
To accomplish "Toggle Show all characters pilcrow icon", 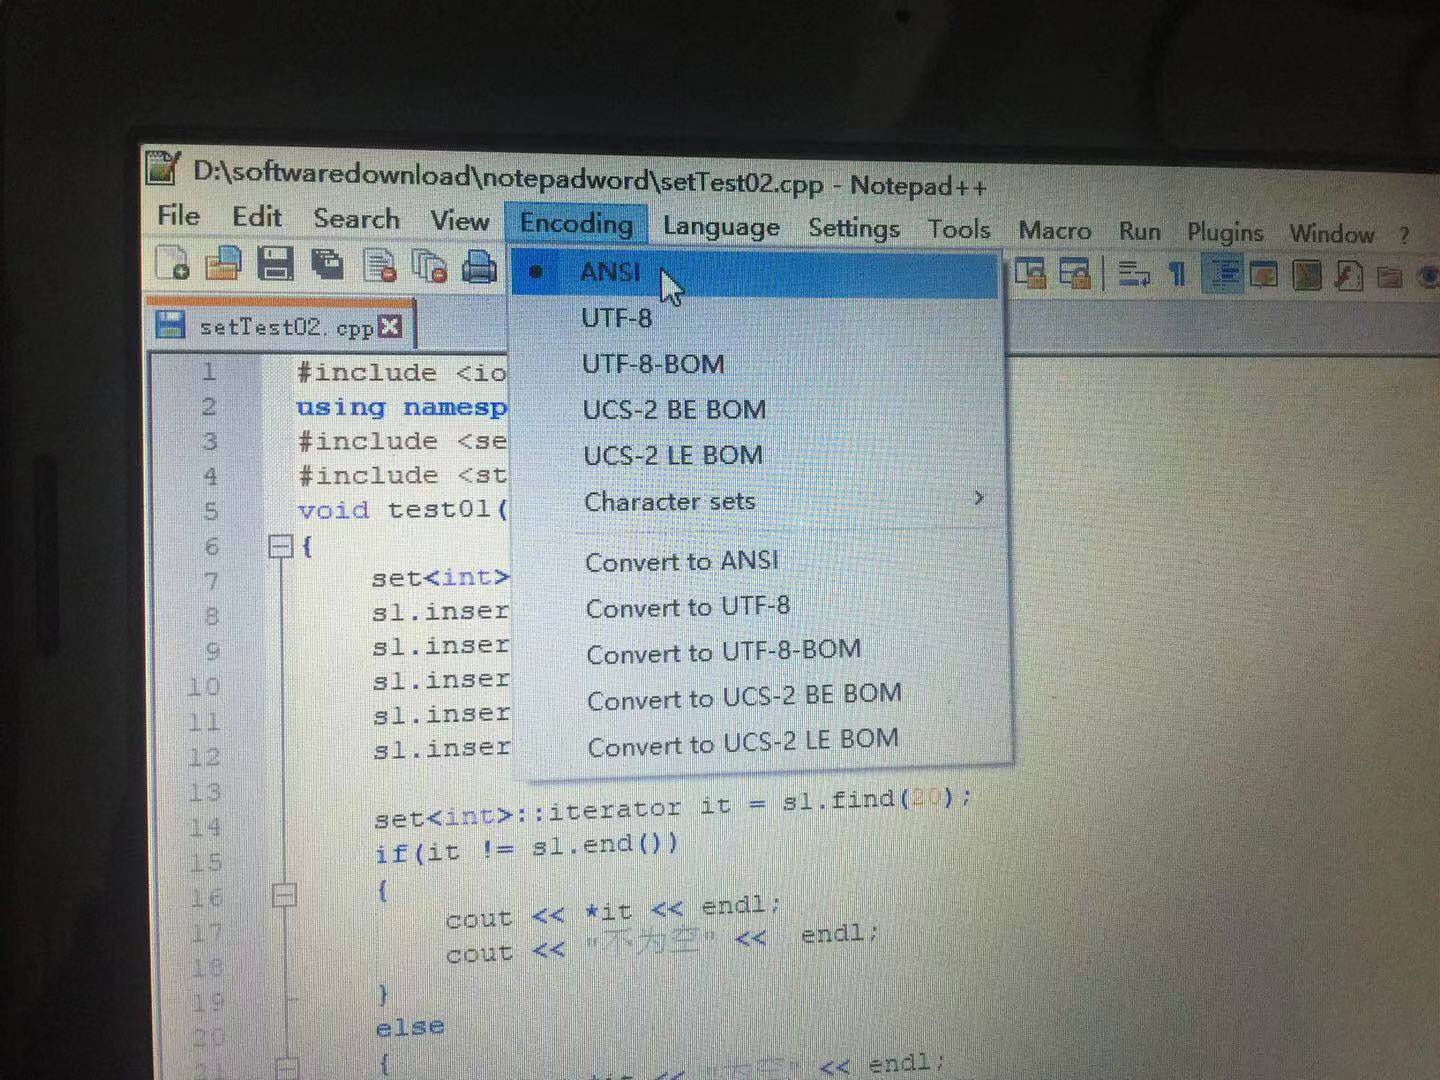I will 1177,274.
